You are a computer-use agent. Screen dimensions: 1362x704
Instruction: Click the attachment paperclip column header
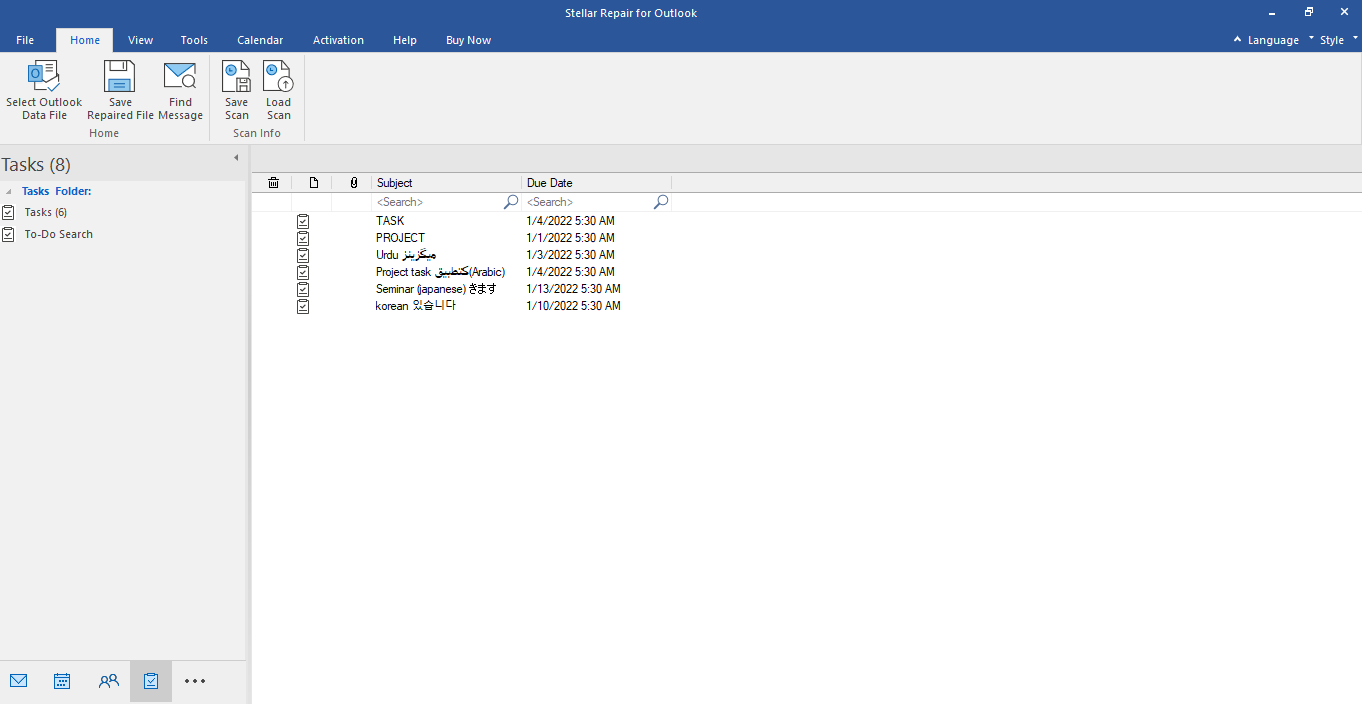[x=353, y=183]
